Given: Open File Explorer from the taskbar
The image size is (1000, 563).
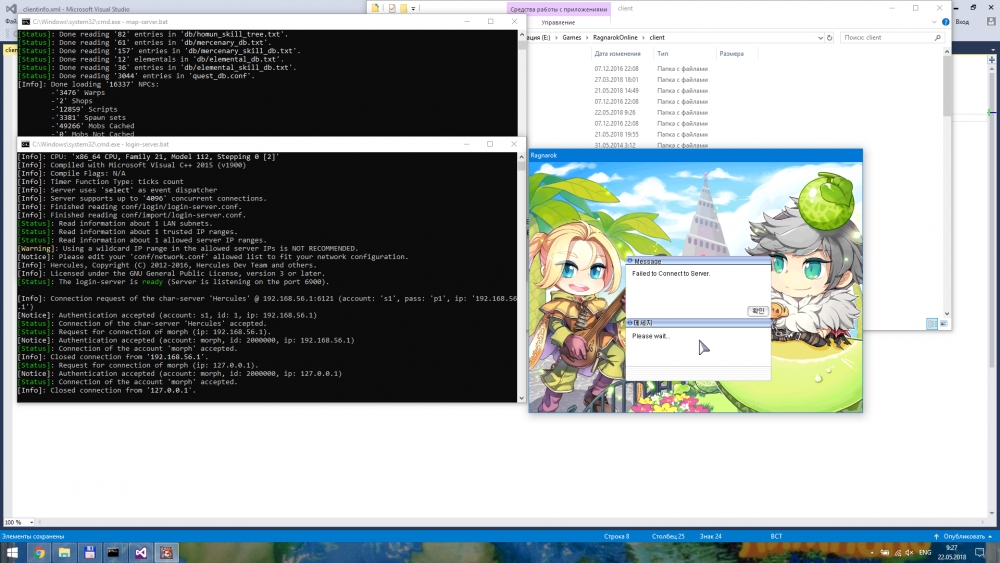Looking at the screenshot, I should pyautogui.click(x=64, y=553).
